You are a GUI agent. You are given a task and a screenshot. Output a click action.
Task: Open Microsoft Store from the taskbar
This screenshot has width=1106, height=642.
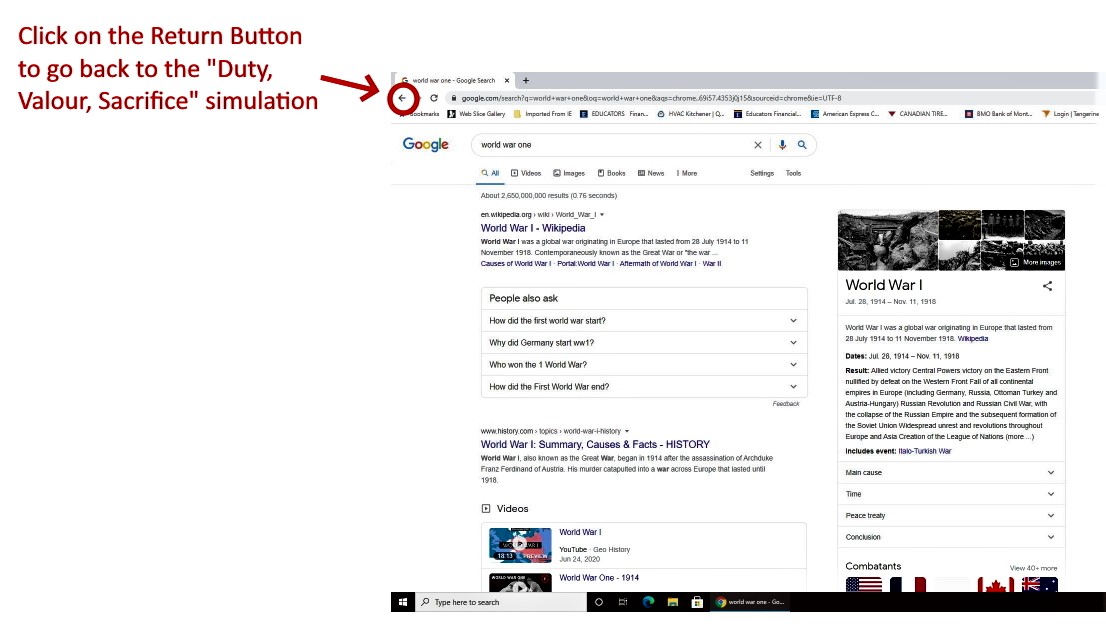click(697, 602)
